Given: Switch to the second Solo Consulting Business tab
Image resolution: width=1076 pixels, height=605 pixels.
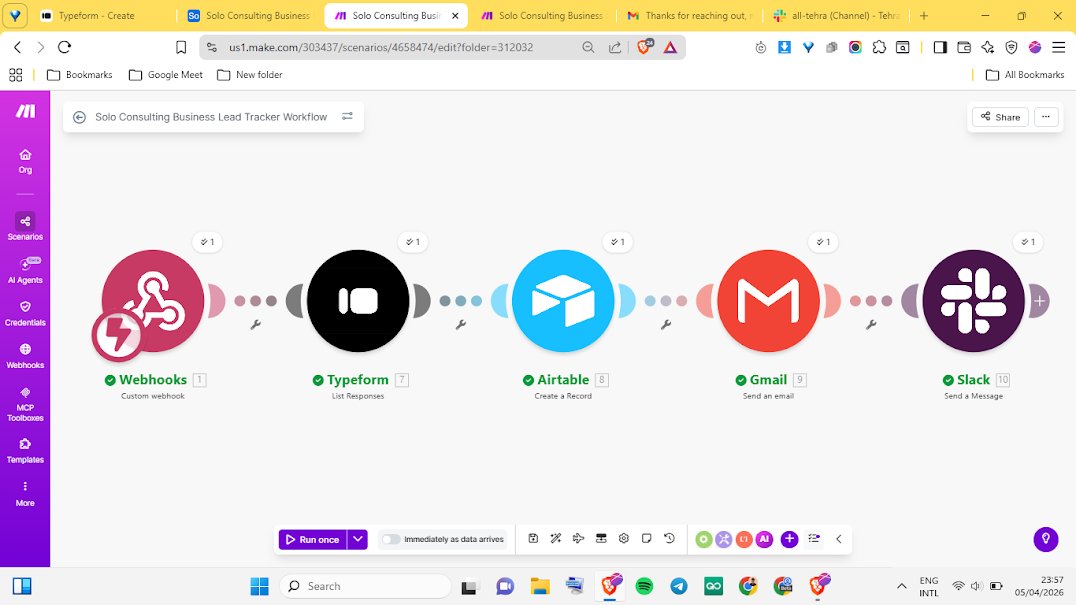Looking at the screenshot, I should point(543,15).
